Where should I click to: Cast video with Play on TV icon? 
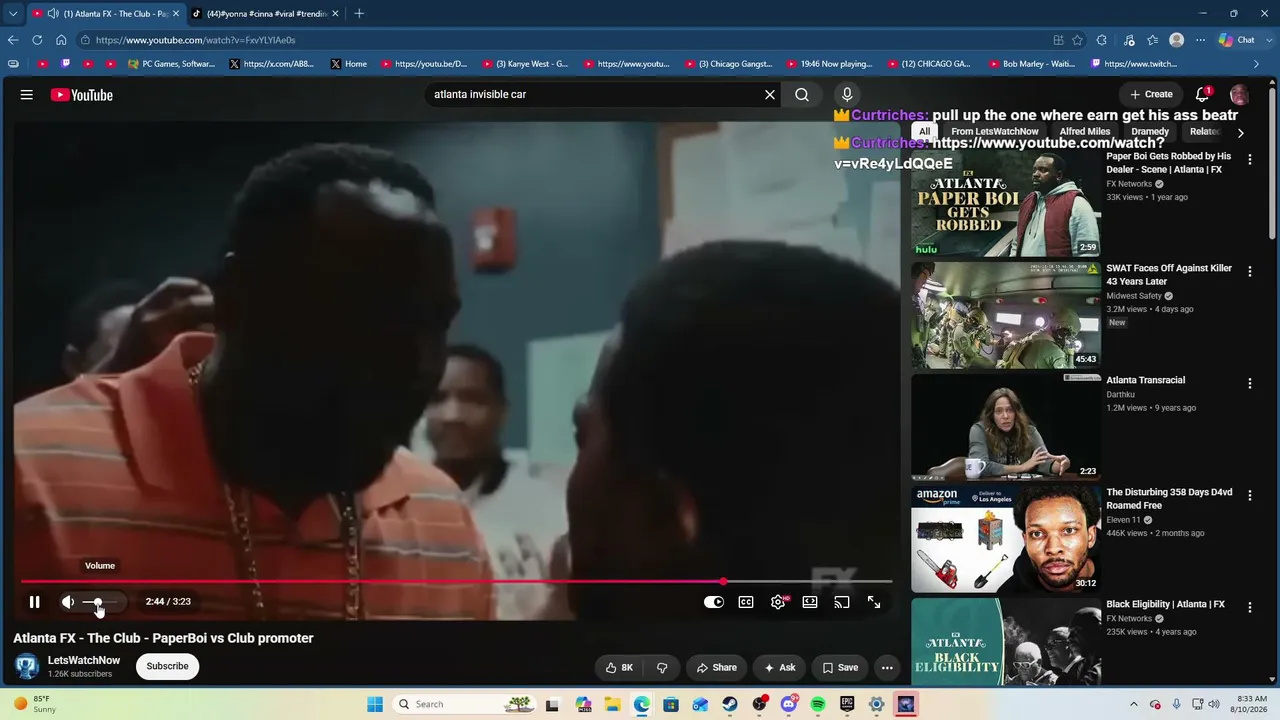click(842, 602)
